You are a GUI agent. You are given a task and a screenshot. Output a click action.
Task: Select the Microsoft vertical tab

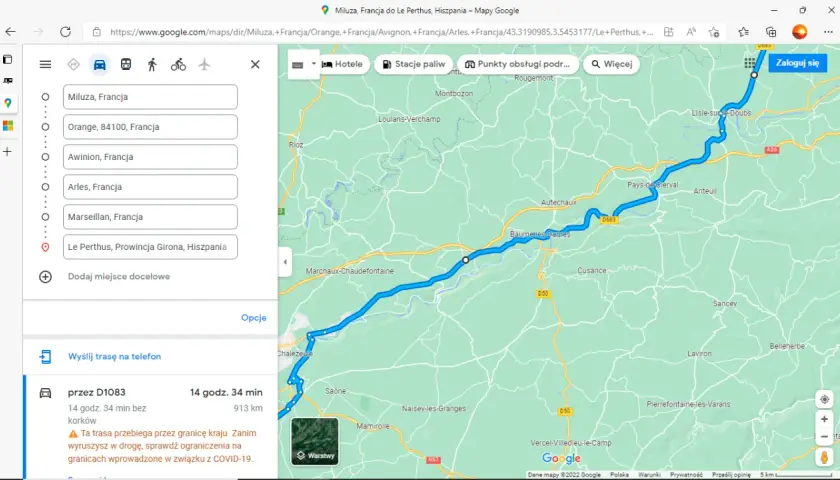8,126
